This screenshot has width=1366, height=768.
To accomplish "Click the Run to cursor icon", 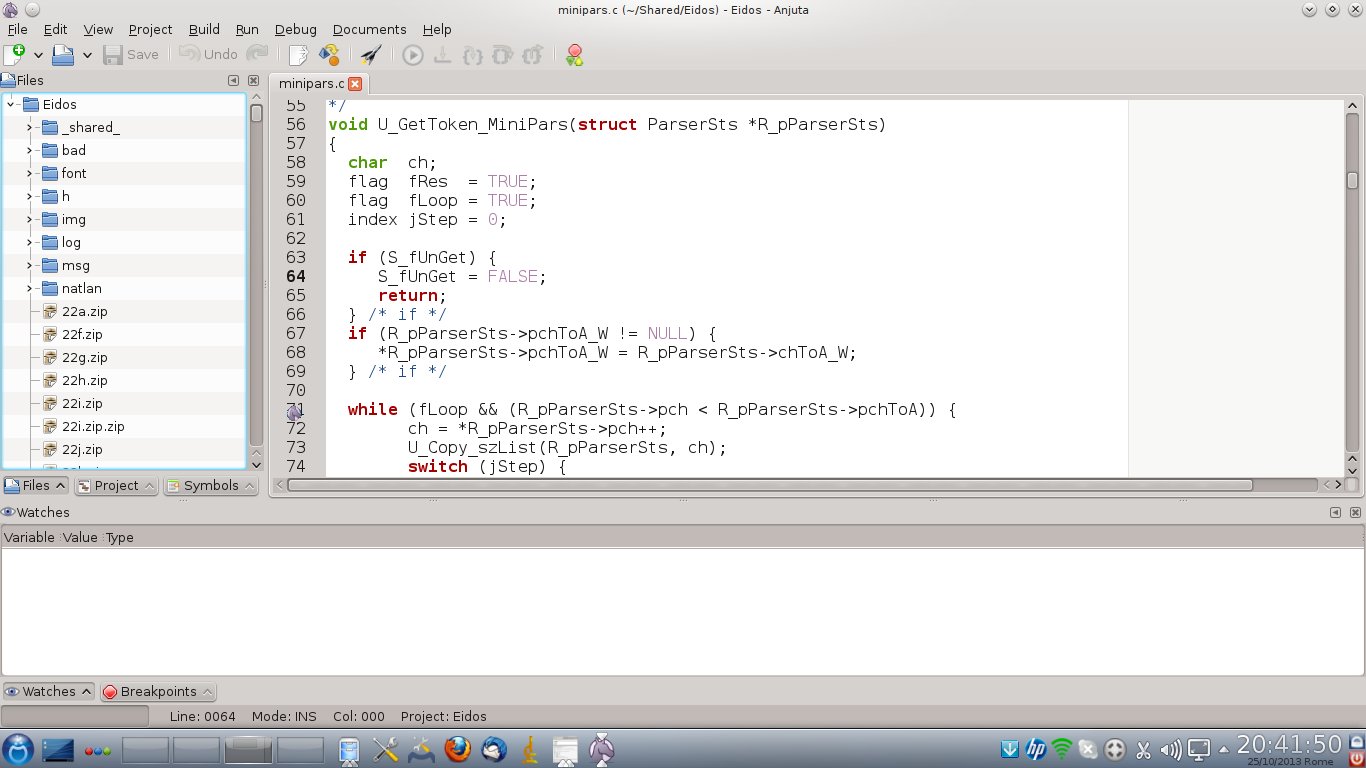I will pyautogui.click(x=442, y=54).
